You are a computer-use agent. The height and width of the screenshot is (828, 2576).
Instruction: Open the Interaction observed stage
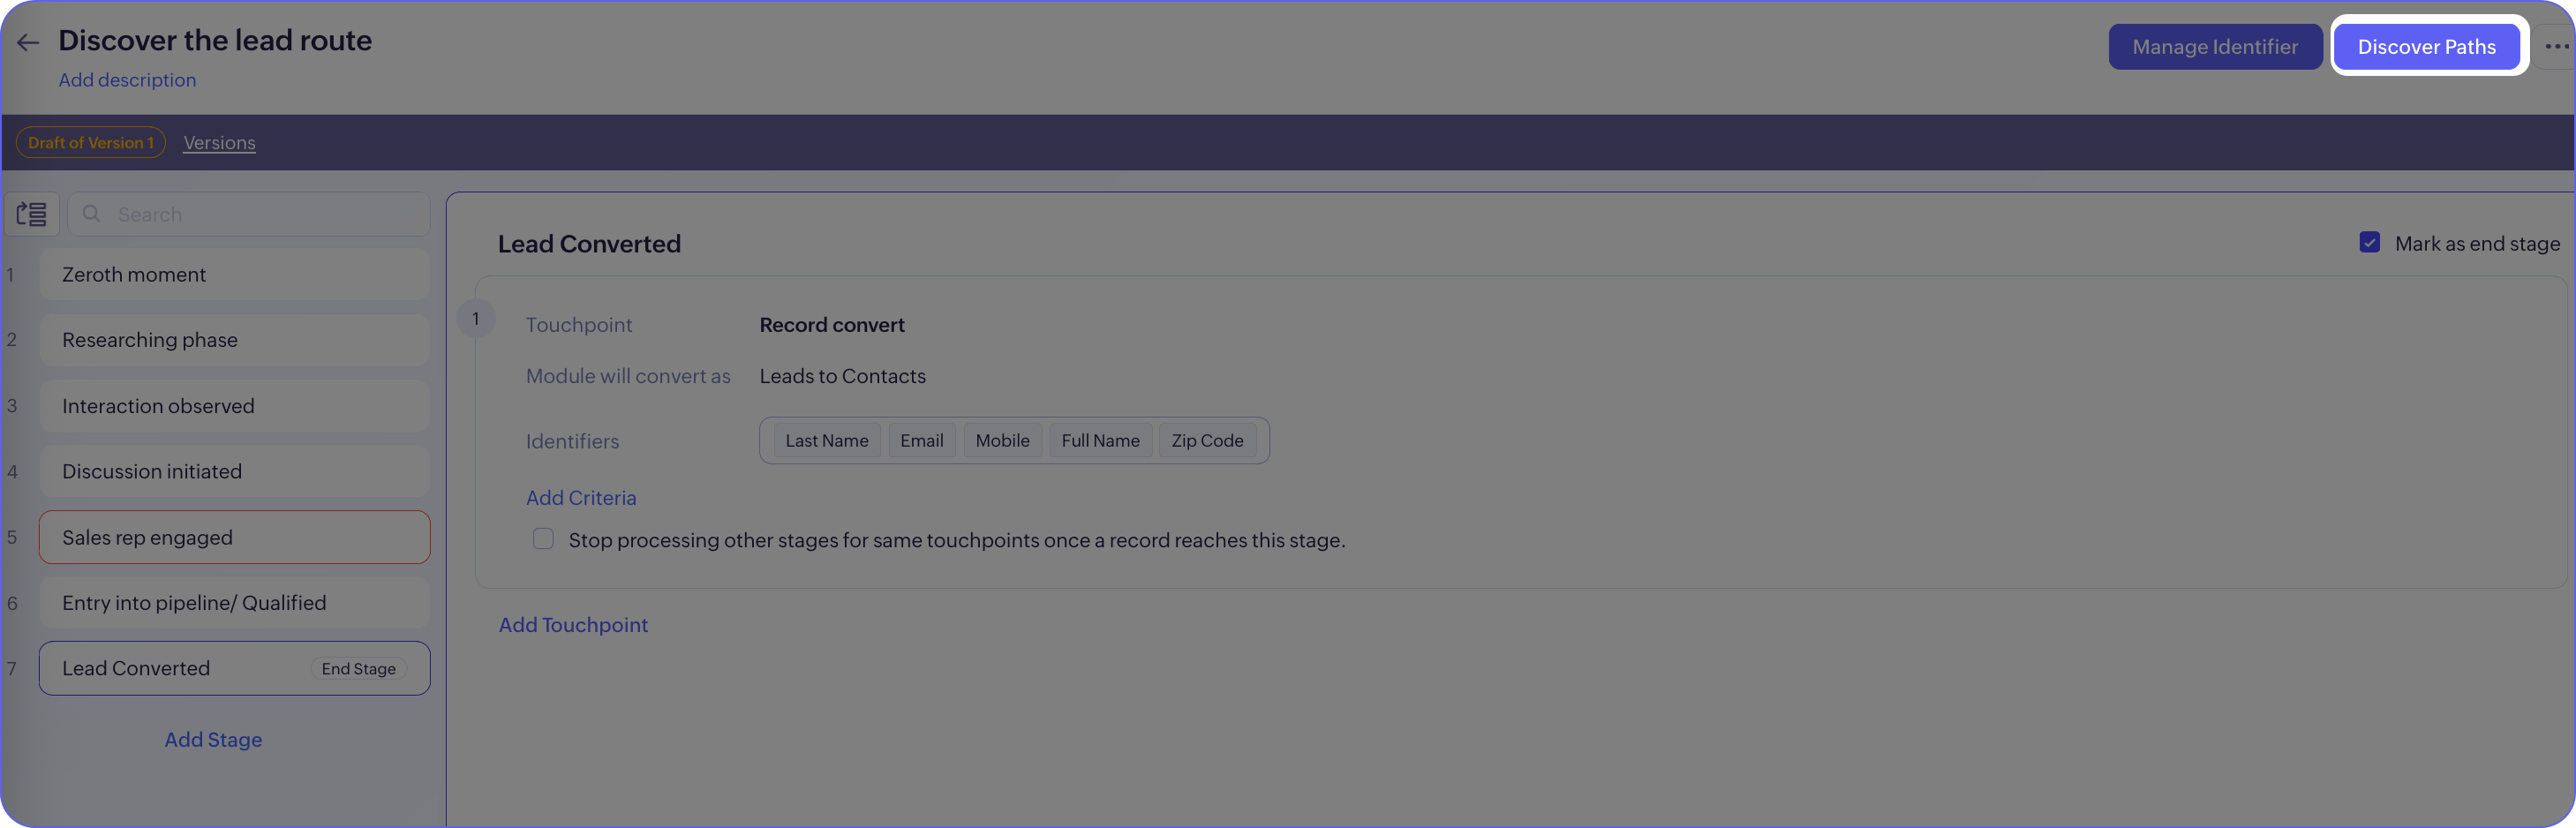pyautogui.click(x=235, y=406)
